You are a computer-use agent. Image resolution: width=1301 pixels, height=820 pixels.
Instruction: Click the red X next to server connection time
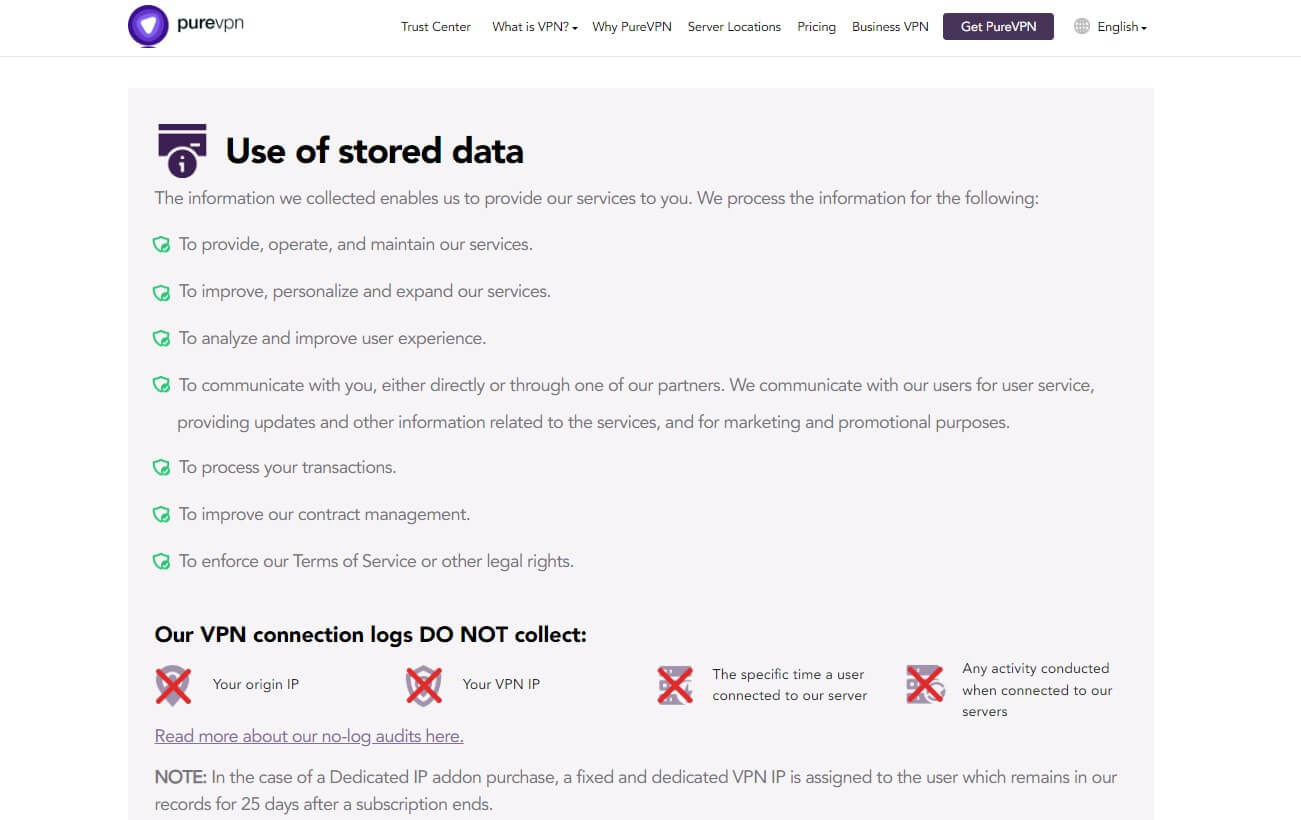[x=675, y=684]
